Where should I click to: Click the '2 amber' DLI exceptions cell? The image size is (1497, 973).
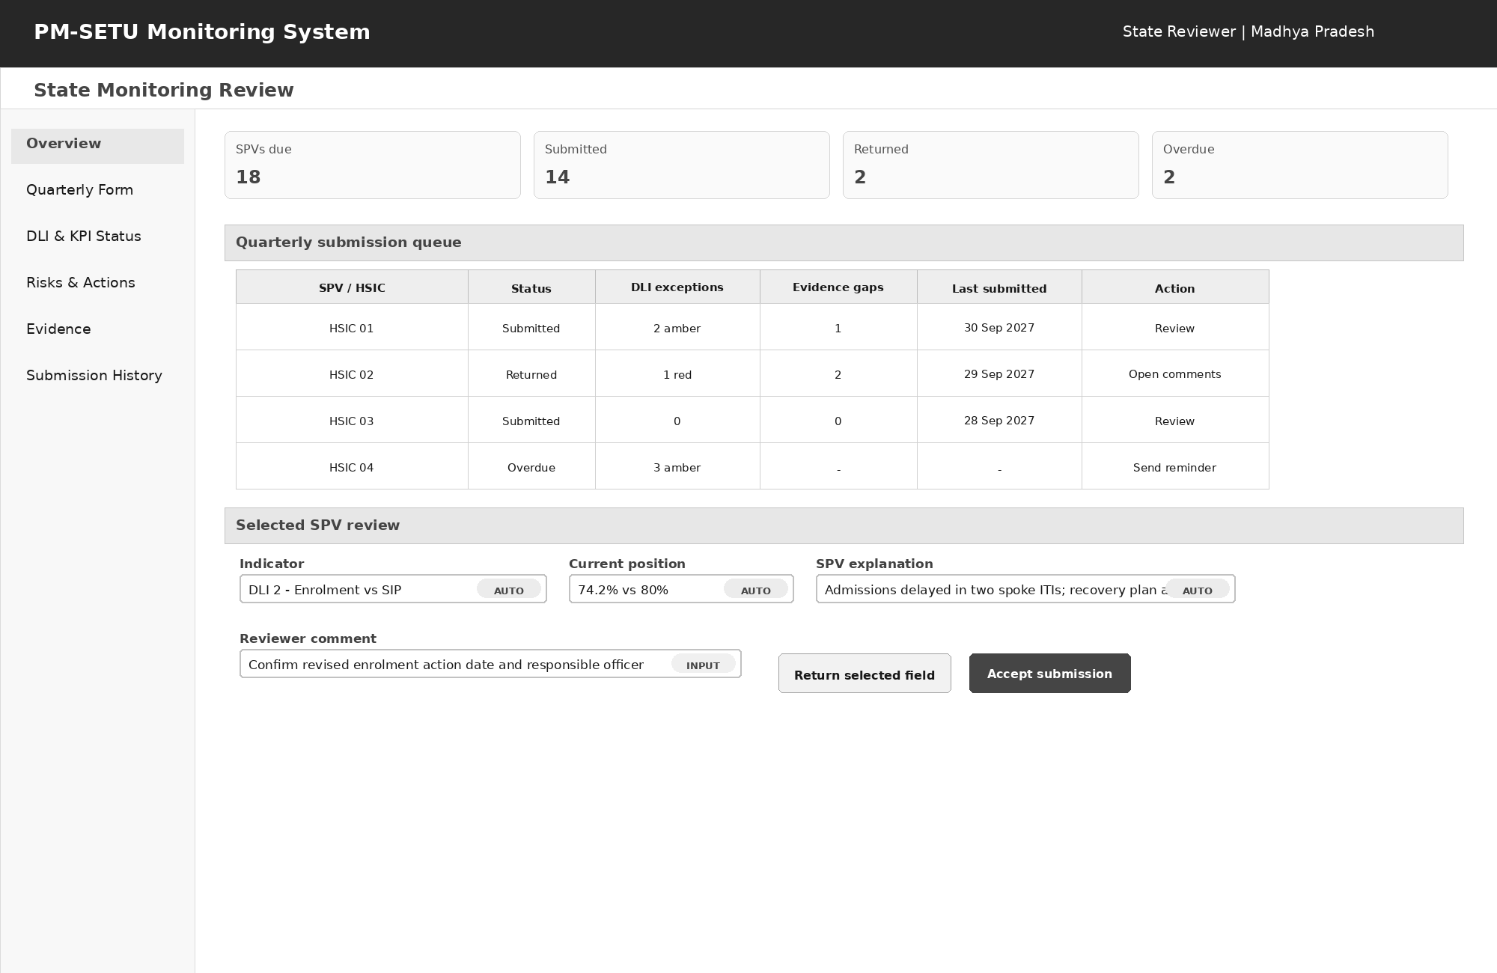(677, 328)
